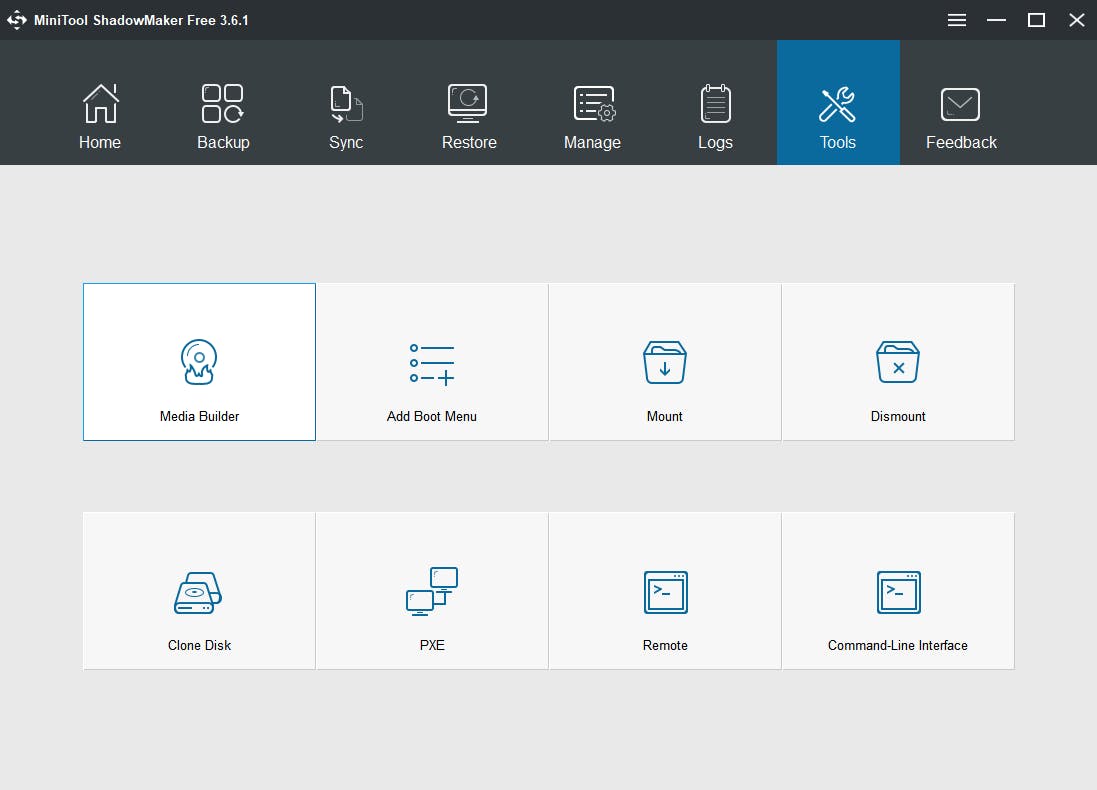Click the Add Boot Menu label

click(432, 416)
